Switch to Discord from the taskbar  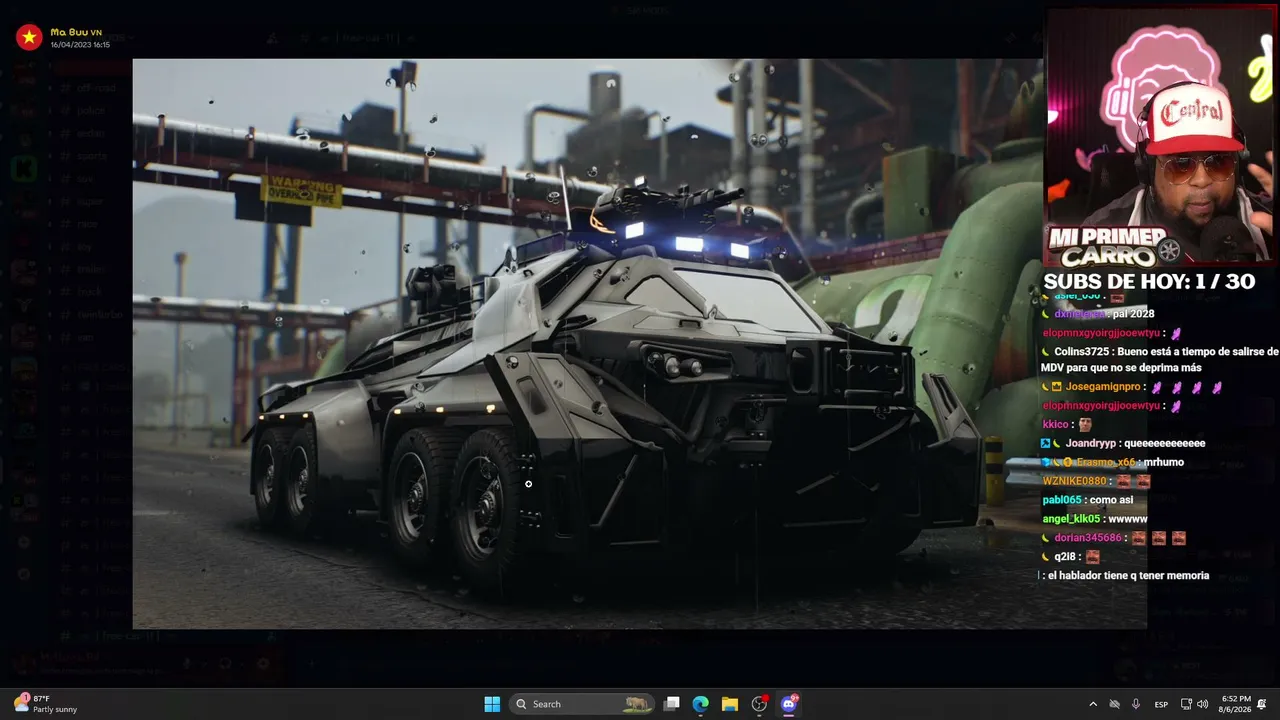point(788,704)
